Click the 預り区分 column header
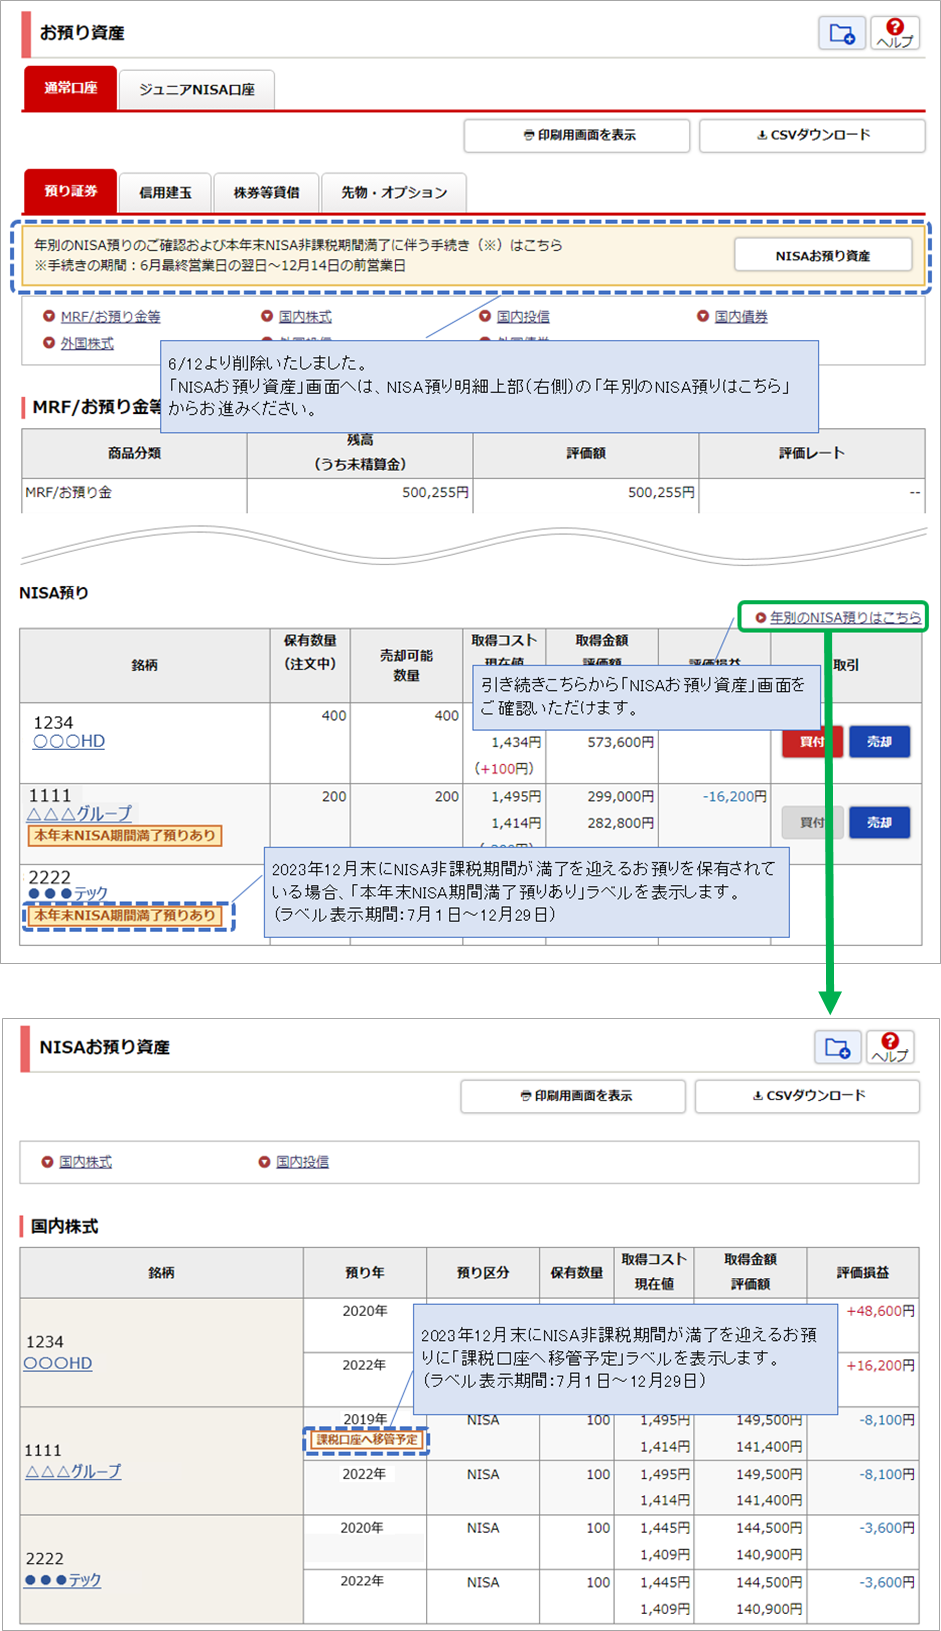The width and height of the screenshot is (941, 1631). (483, 1273)
